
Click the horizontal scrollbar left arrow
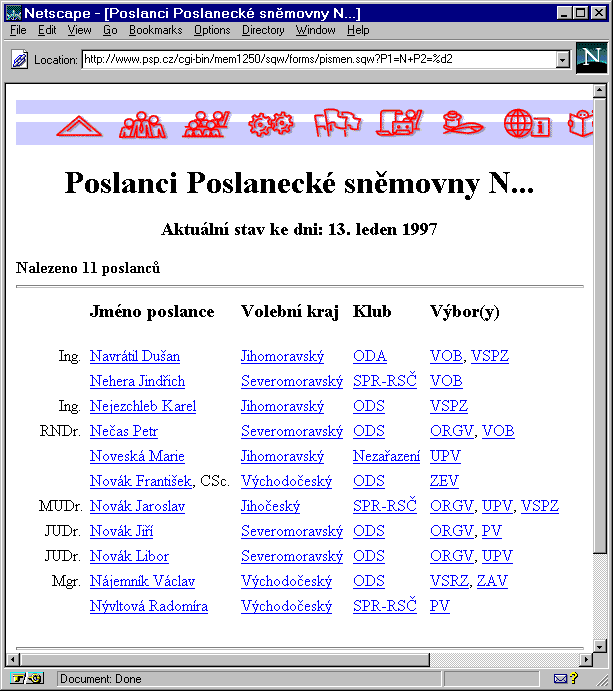(x=13, y=660)
